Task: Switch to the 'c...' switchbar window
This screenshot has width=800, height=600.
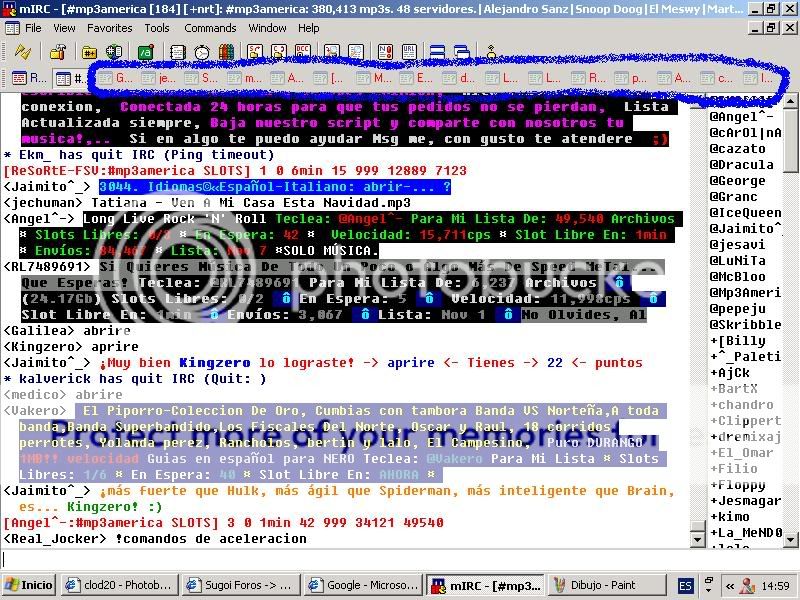Action: [717, 79]
